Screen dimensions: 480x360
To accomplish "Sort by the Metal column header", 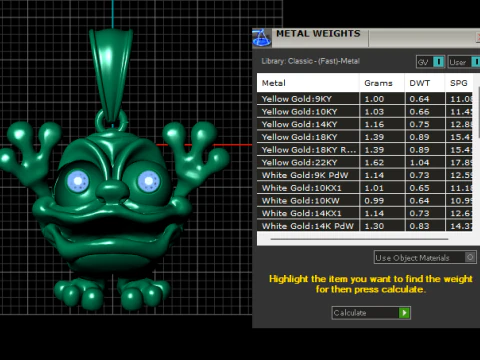I will (308, 83).
